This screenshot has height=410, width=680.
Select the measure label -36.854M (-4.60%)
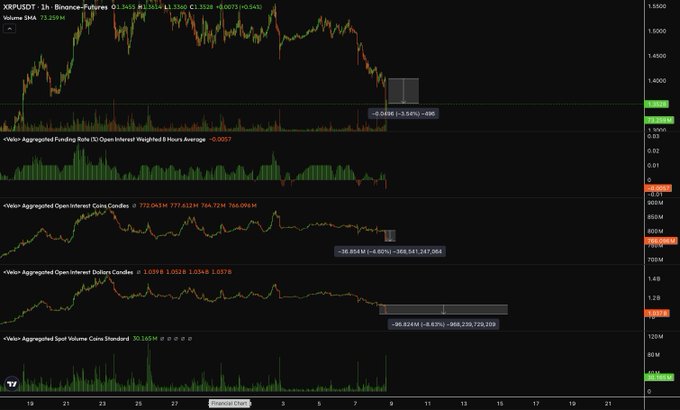[389, 252]
